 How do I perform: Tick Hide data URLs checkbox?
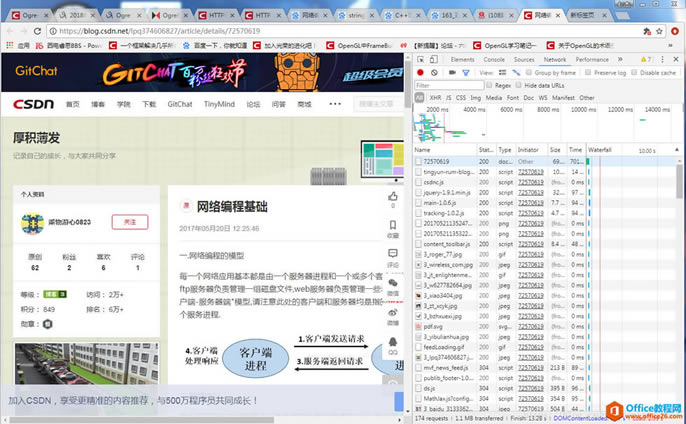tap(518, 85)
